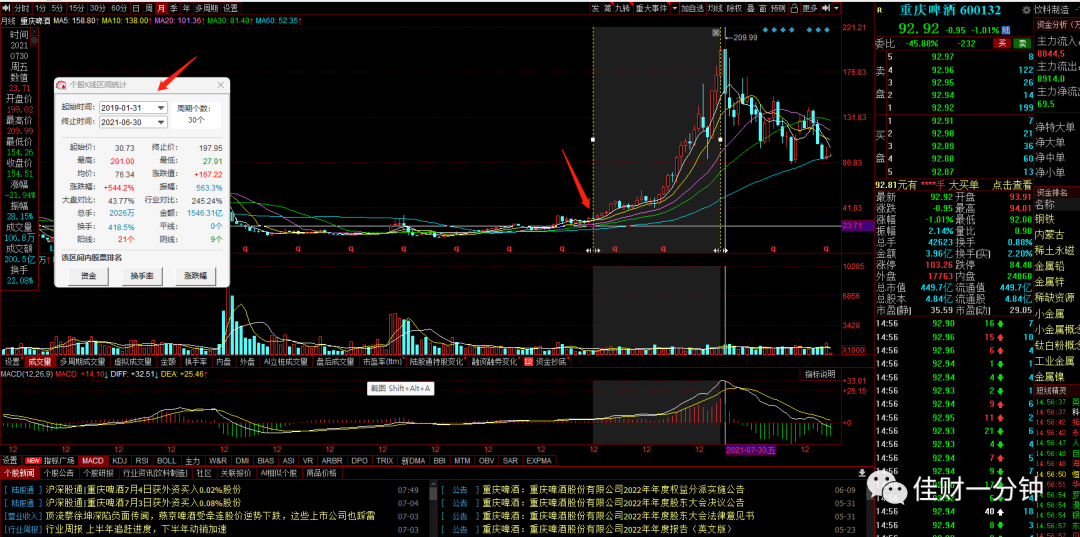Click the right-side arrow expand icon in toolbar
This screenshot has width=1080, height=537.
tap(825, 8)
